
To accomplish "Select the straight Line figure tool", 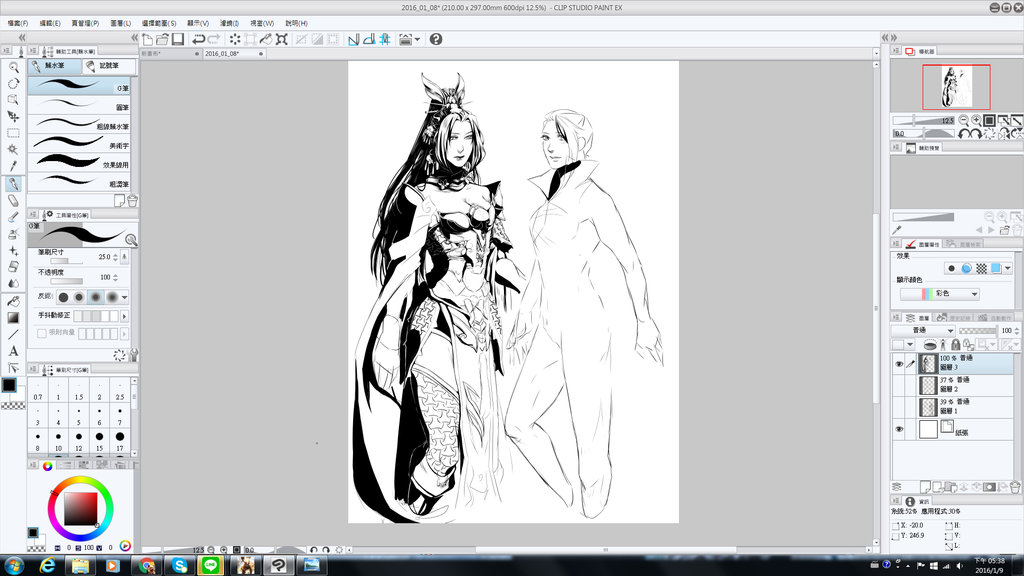I will point(13,334).
